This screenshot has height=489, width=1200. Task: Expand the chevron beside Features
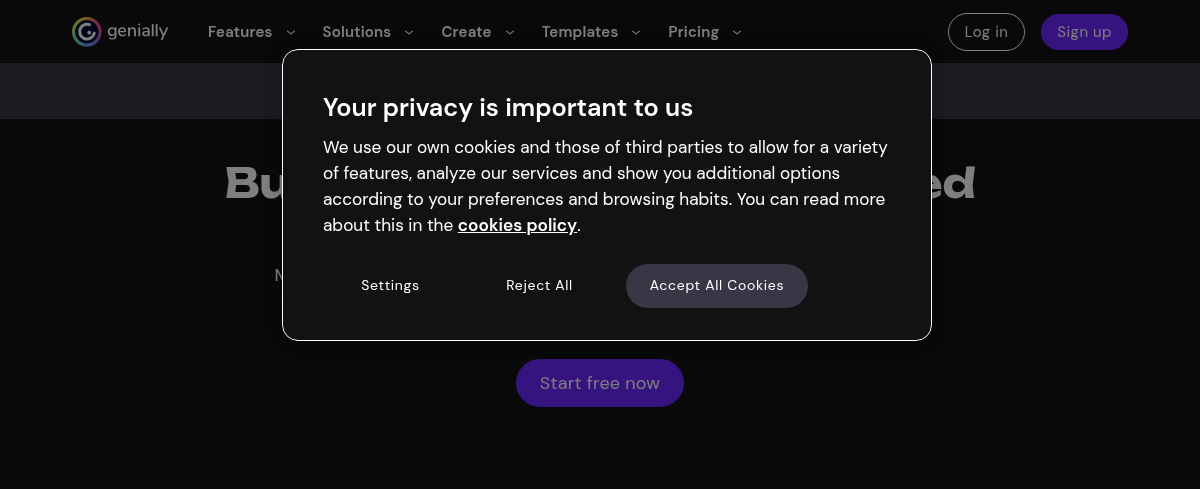pos(291,32)
